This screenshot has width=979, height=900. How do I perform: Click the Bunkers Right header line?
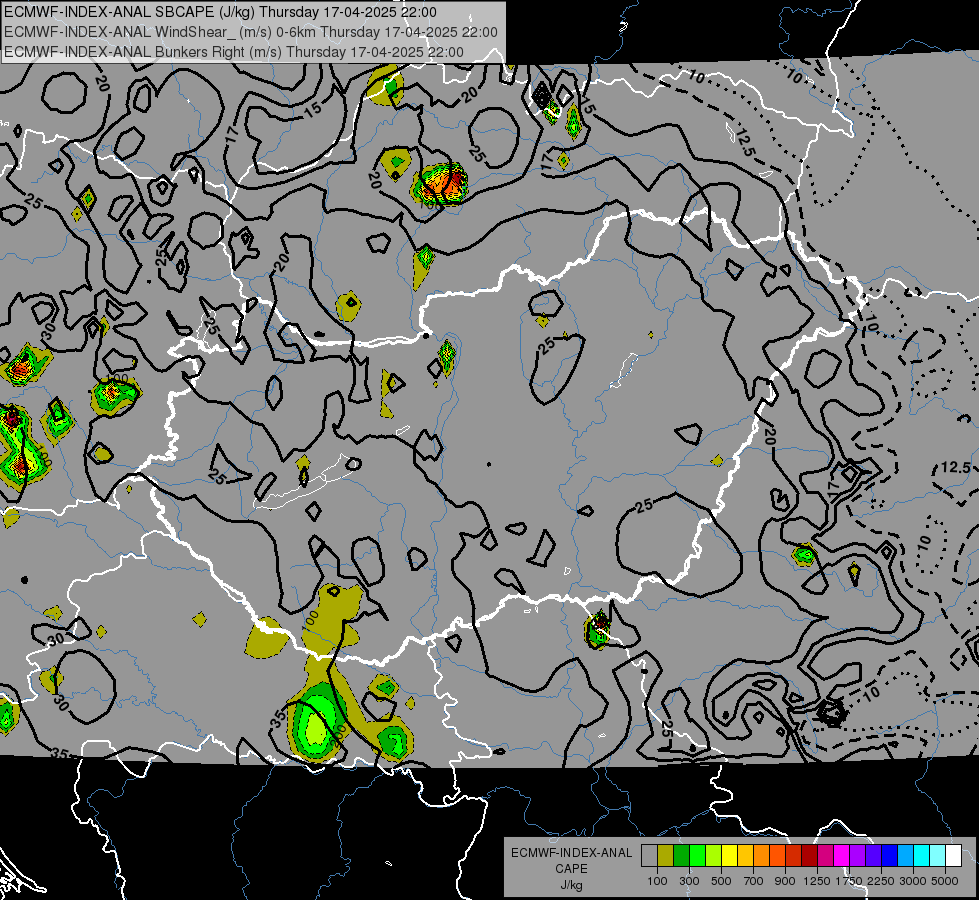click(234, 52)
